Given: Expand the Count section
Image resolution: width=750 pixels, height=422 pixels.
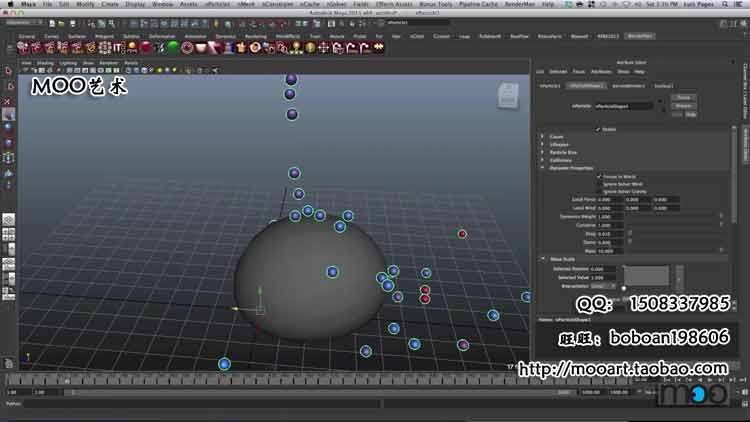Looking at the screenshot, I should tap(542, 136).
